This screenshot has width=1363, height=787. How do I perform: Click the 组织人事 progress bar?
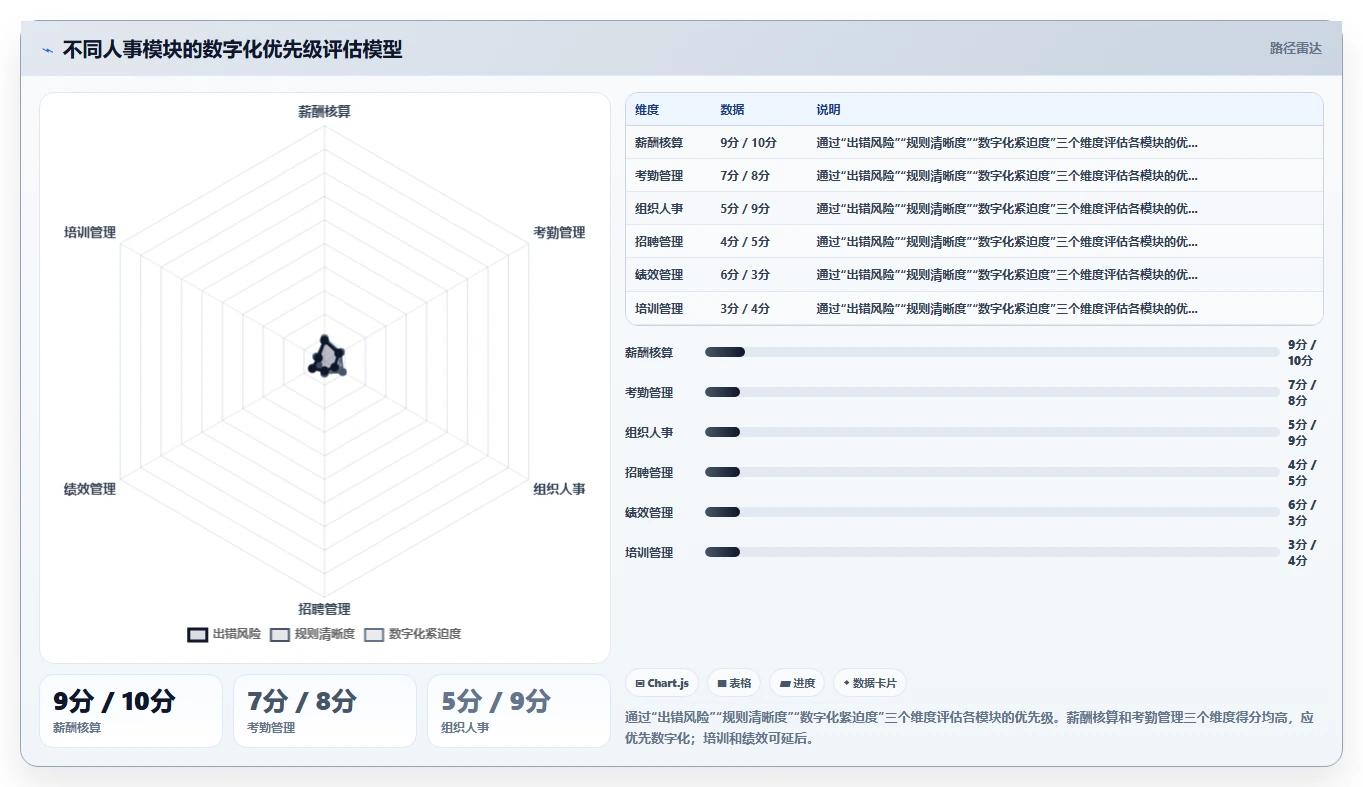992,432
